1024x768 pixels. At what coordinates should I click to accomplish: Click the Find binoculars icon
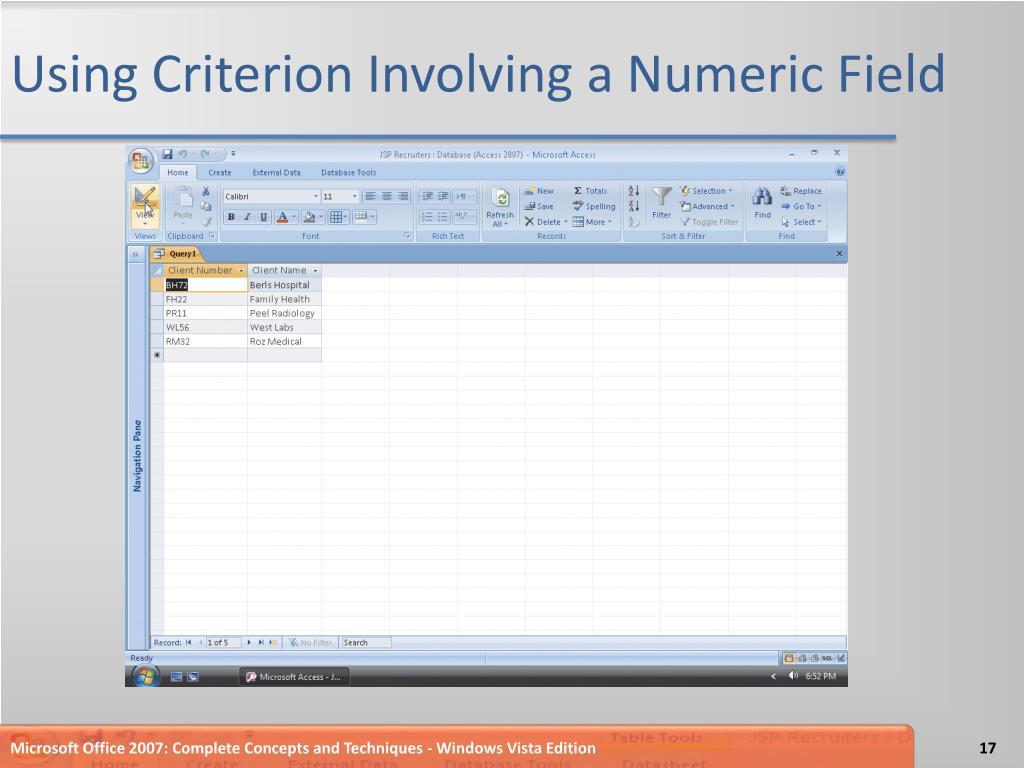click(762, 197)
